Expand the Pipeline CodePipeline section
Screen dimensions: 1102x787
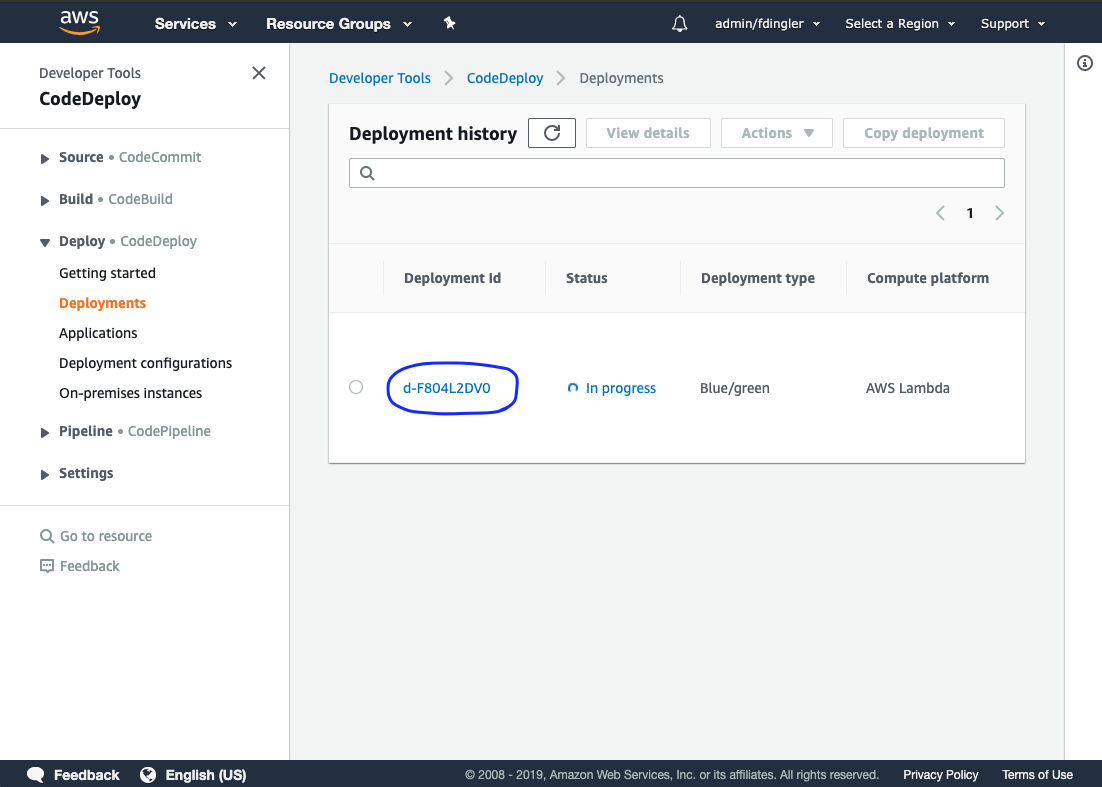(x=45, y=433)
